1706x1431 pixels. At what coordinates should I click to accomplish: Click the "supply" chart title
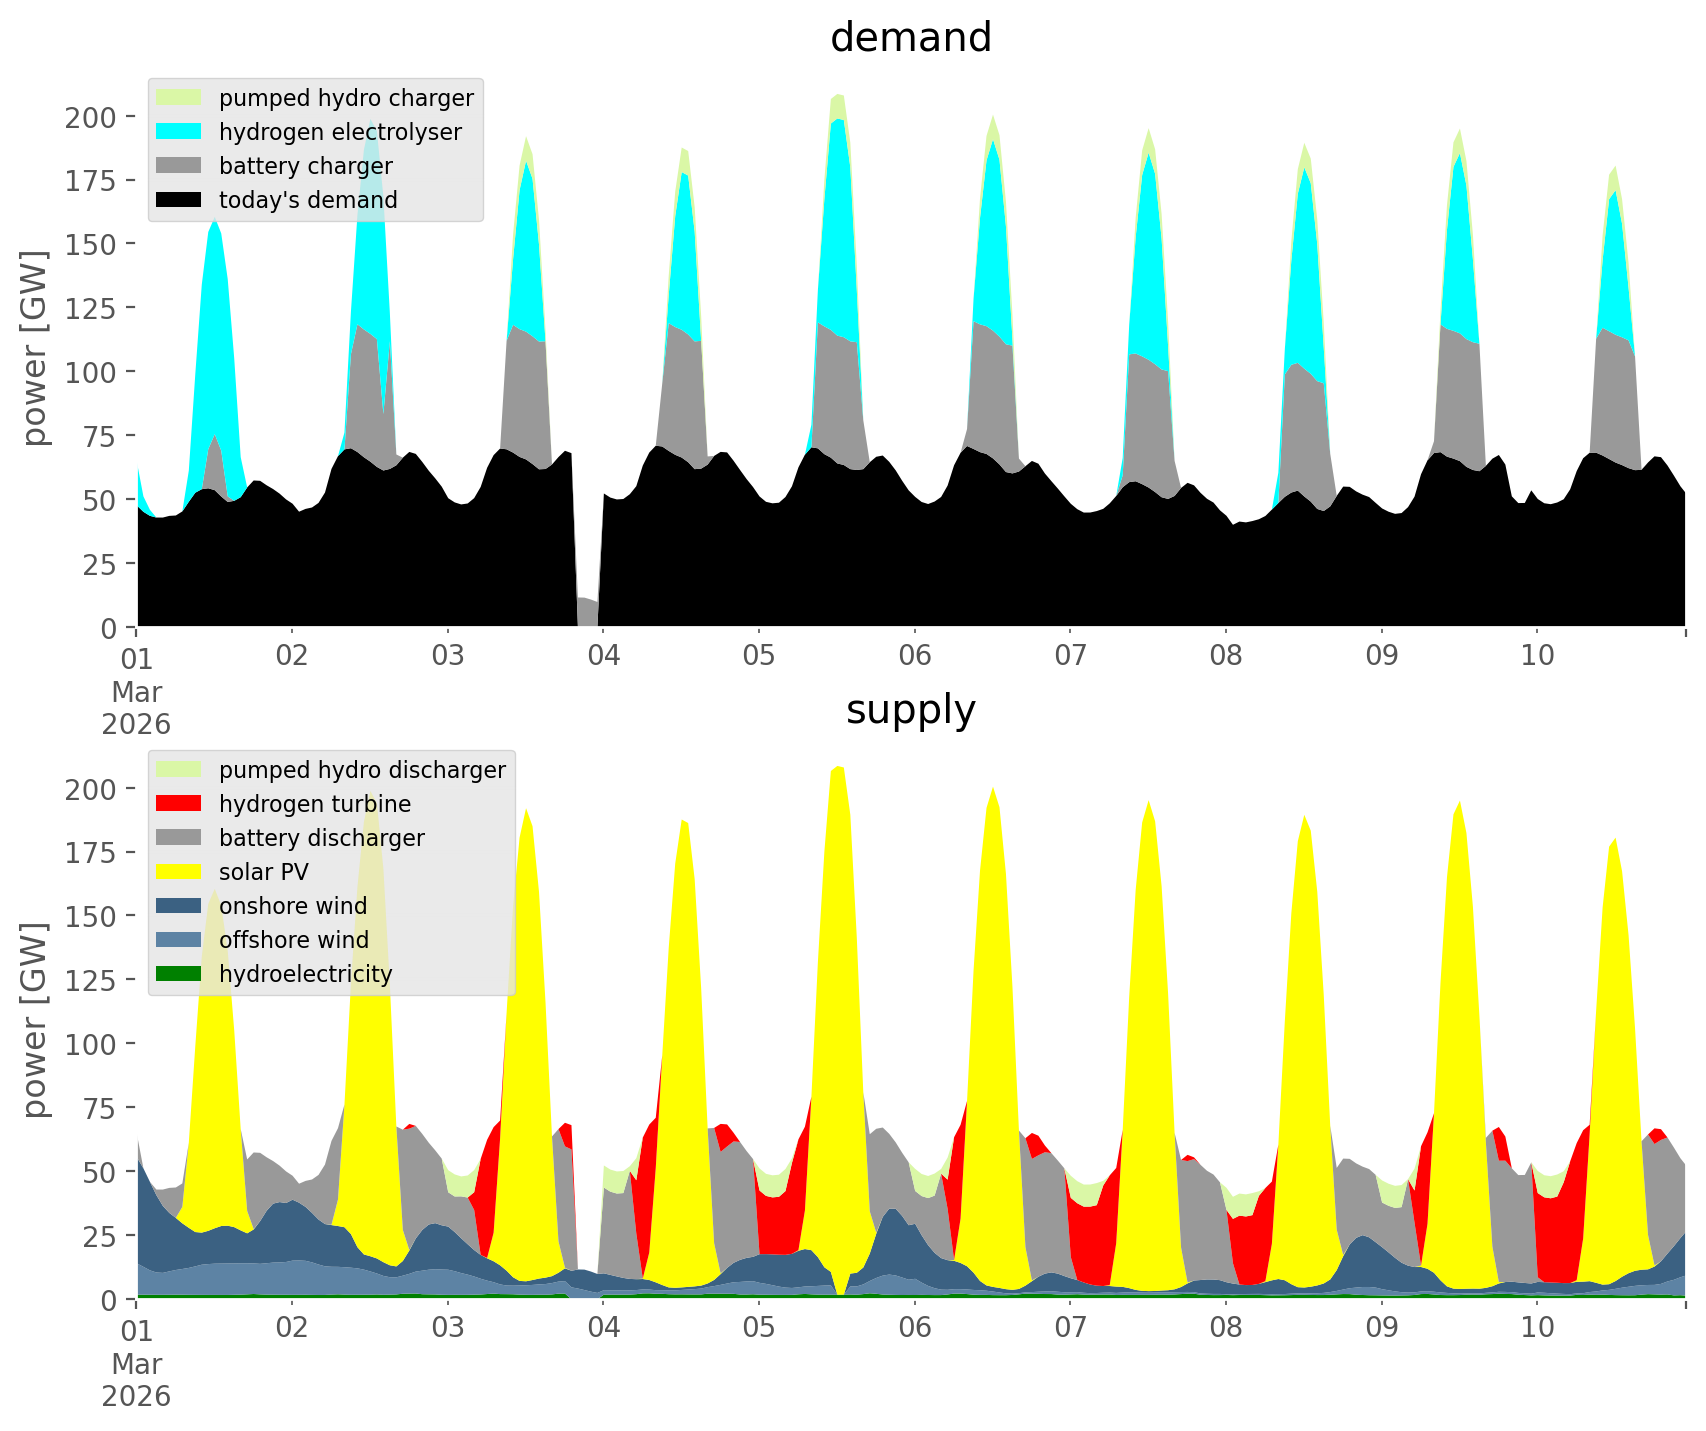point(910,710)
